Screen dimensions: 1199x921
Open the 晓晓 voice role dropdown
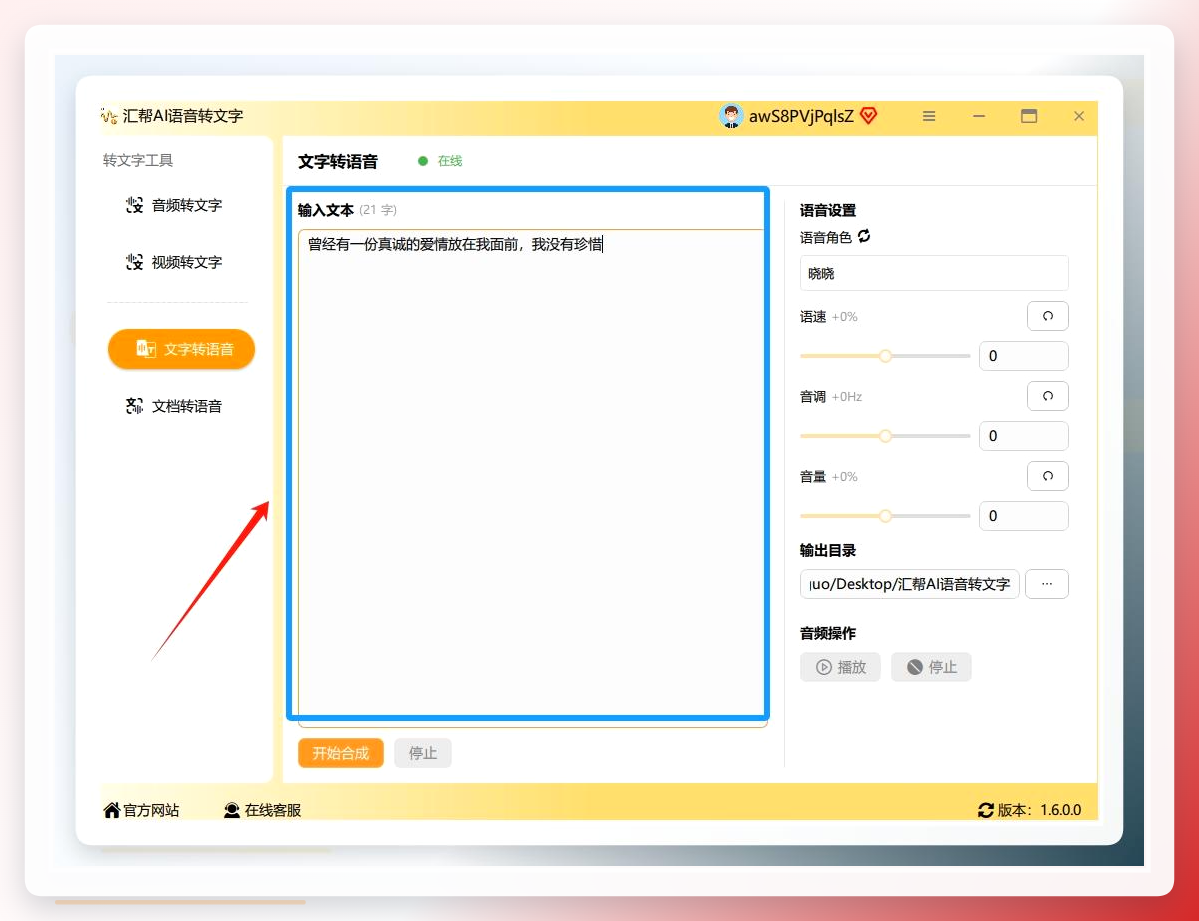coord(934,273)
